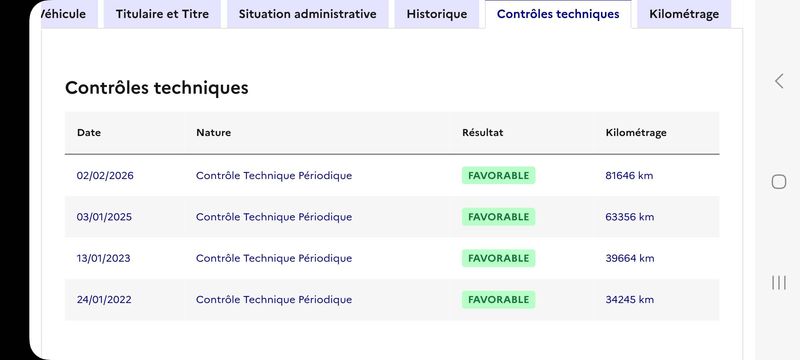Viewport: 800px width, 360px height.
Task: Click the FAVORABLE badge for 13/01/2023
Action: pos(498,258)
